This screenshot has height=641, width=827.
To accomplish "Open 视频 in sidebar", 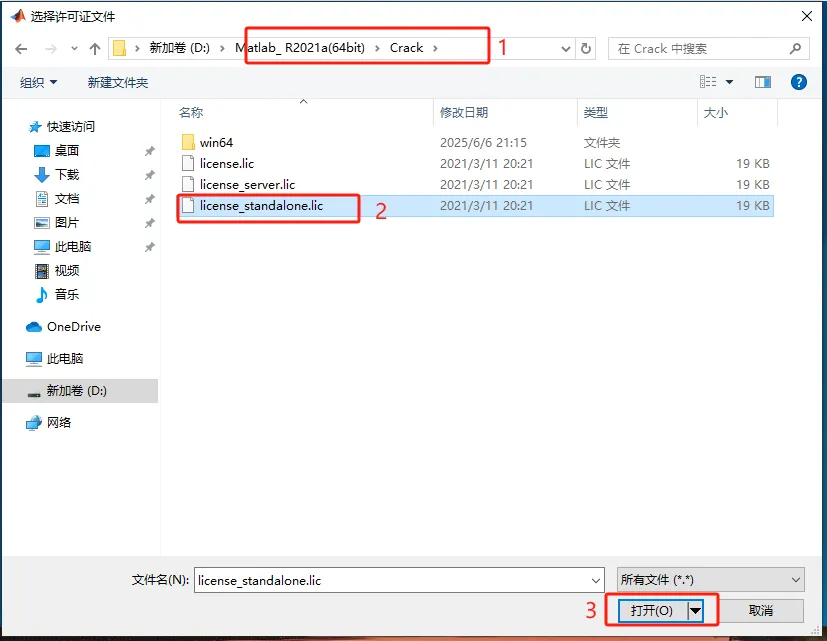I will tap(67, 271).
